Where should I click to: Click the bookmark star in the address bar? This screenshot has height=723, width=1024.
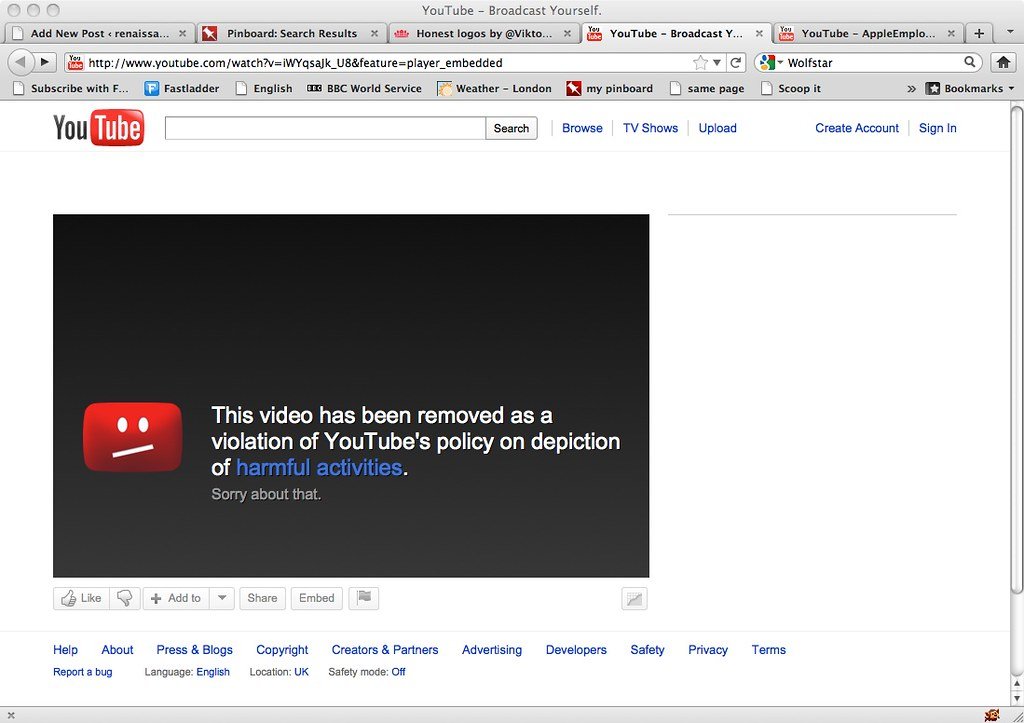coord(703,62)
